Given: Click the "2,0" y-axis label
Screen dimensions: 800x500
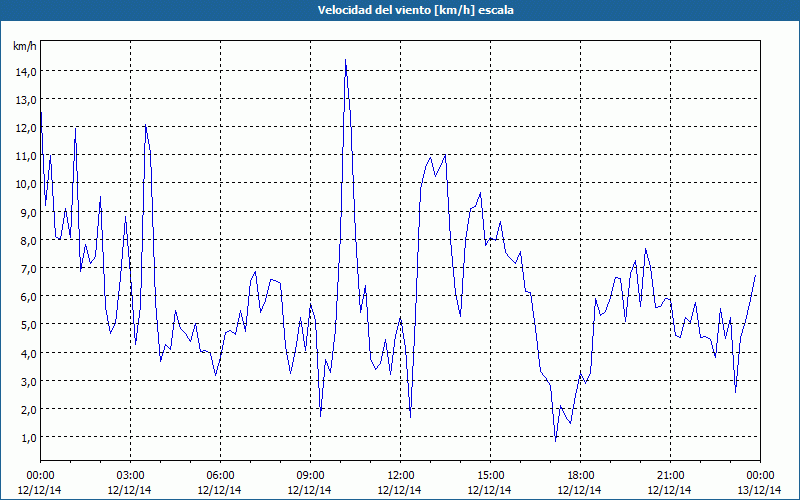Looking at the screenshot, I should 28,410.
